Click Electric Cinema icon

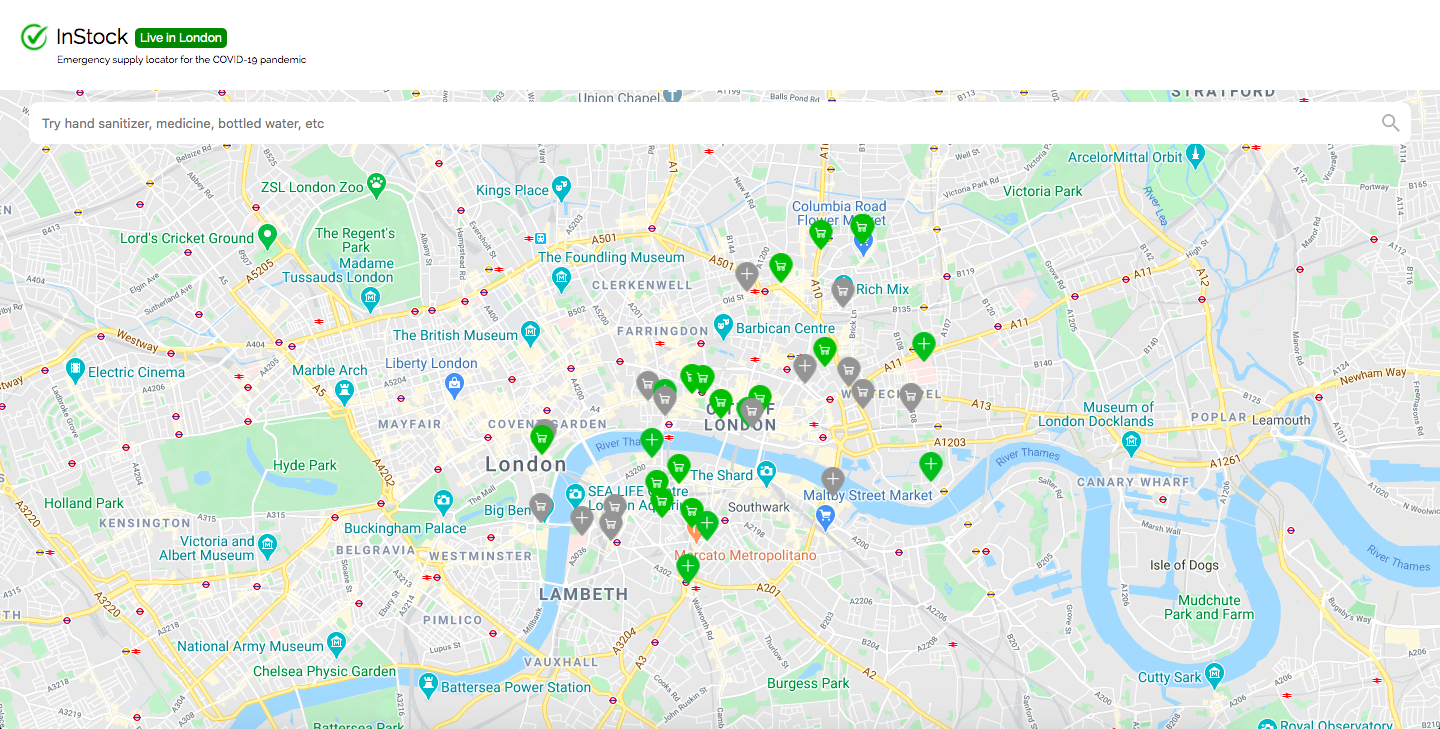pos(75,372)
